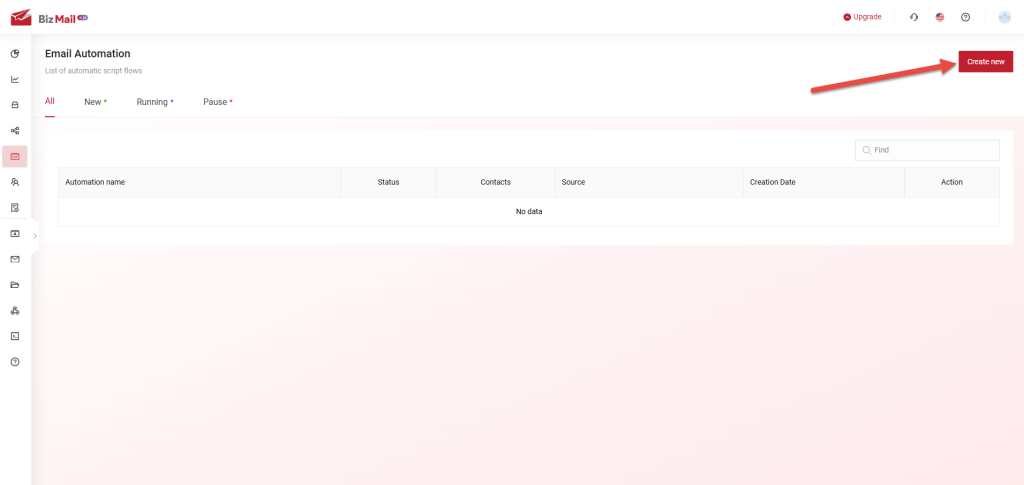Select the highlighted Email Automation sidebar icon

[15, 156]
